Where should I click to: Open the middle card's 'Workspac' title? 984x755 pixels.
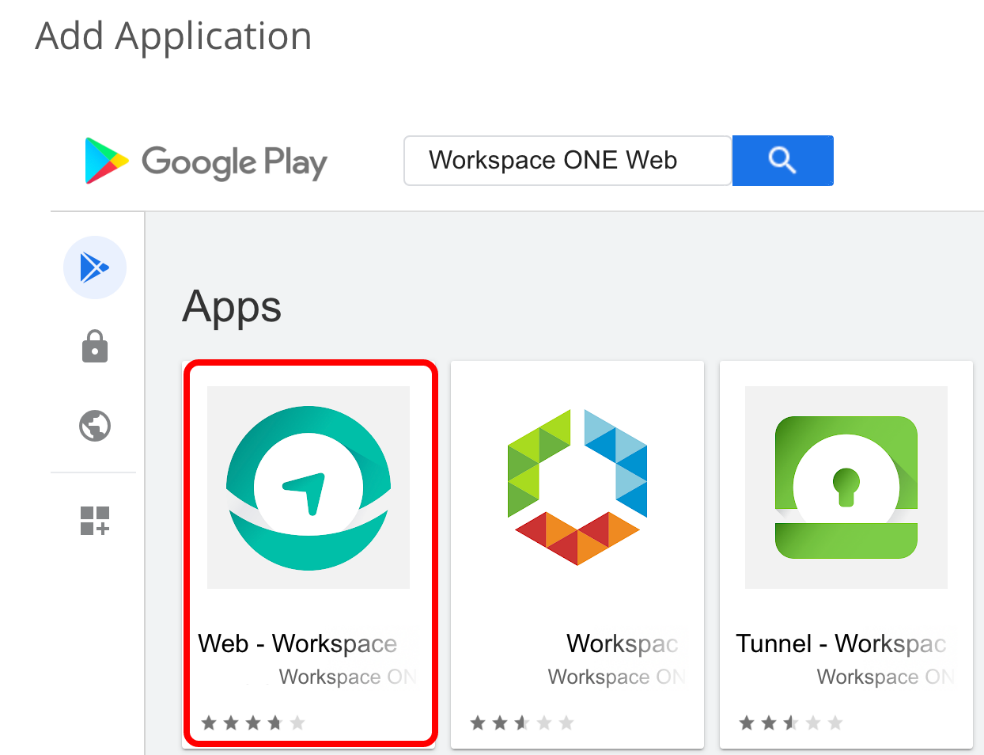[622, 644]
